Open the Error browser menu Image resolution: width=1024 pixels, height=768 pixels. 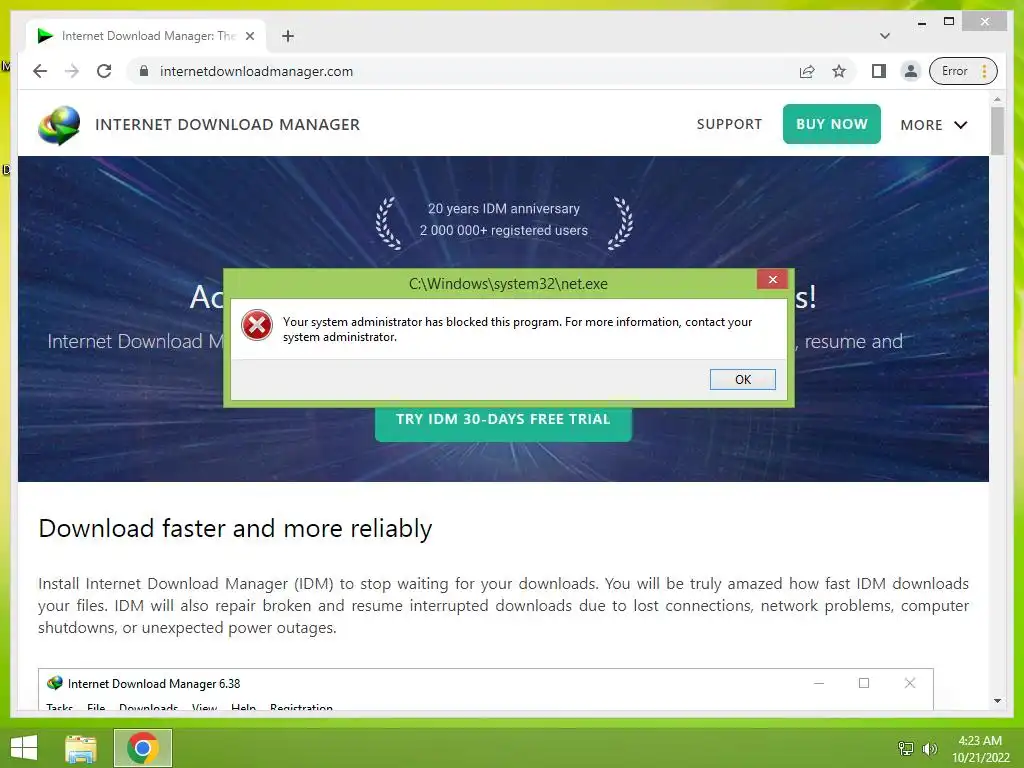(x=963, y=71)
